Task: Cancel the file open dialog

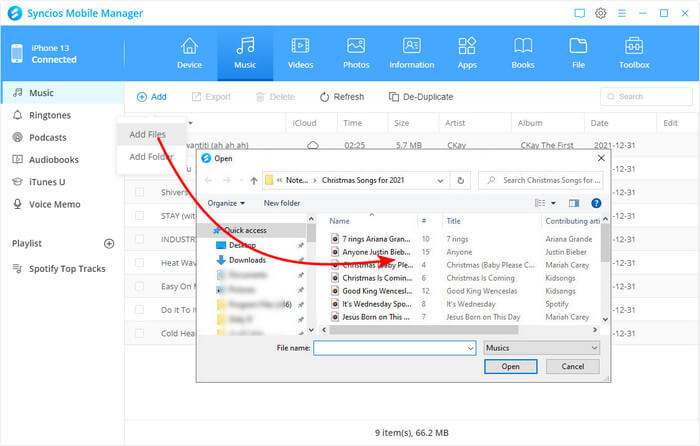Action: (x=573, y=367)
